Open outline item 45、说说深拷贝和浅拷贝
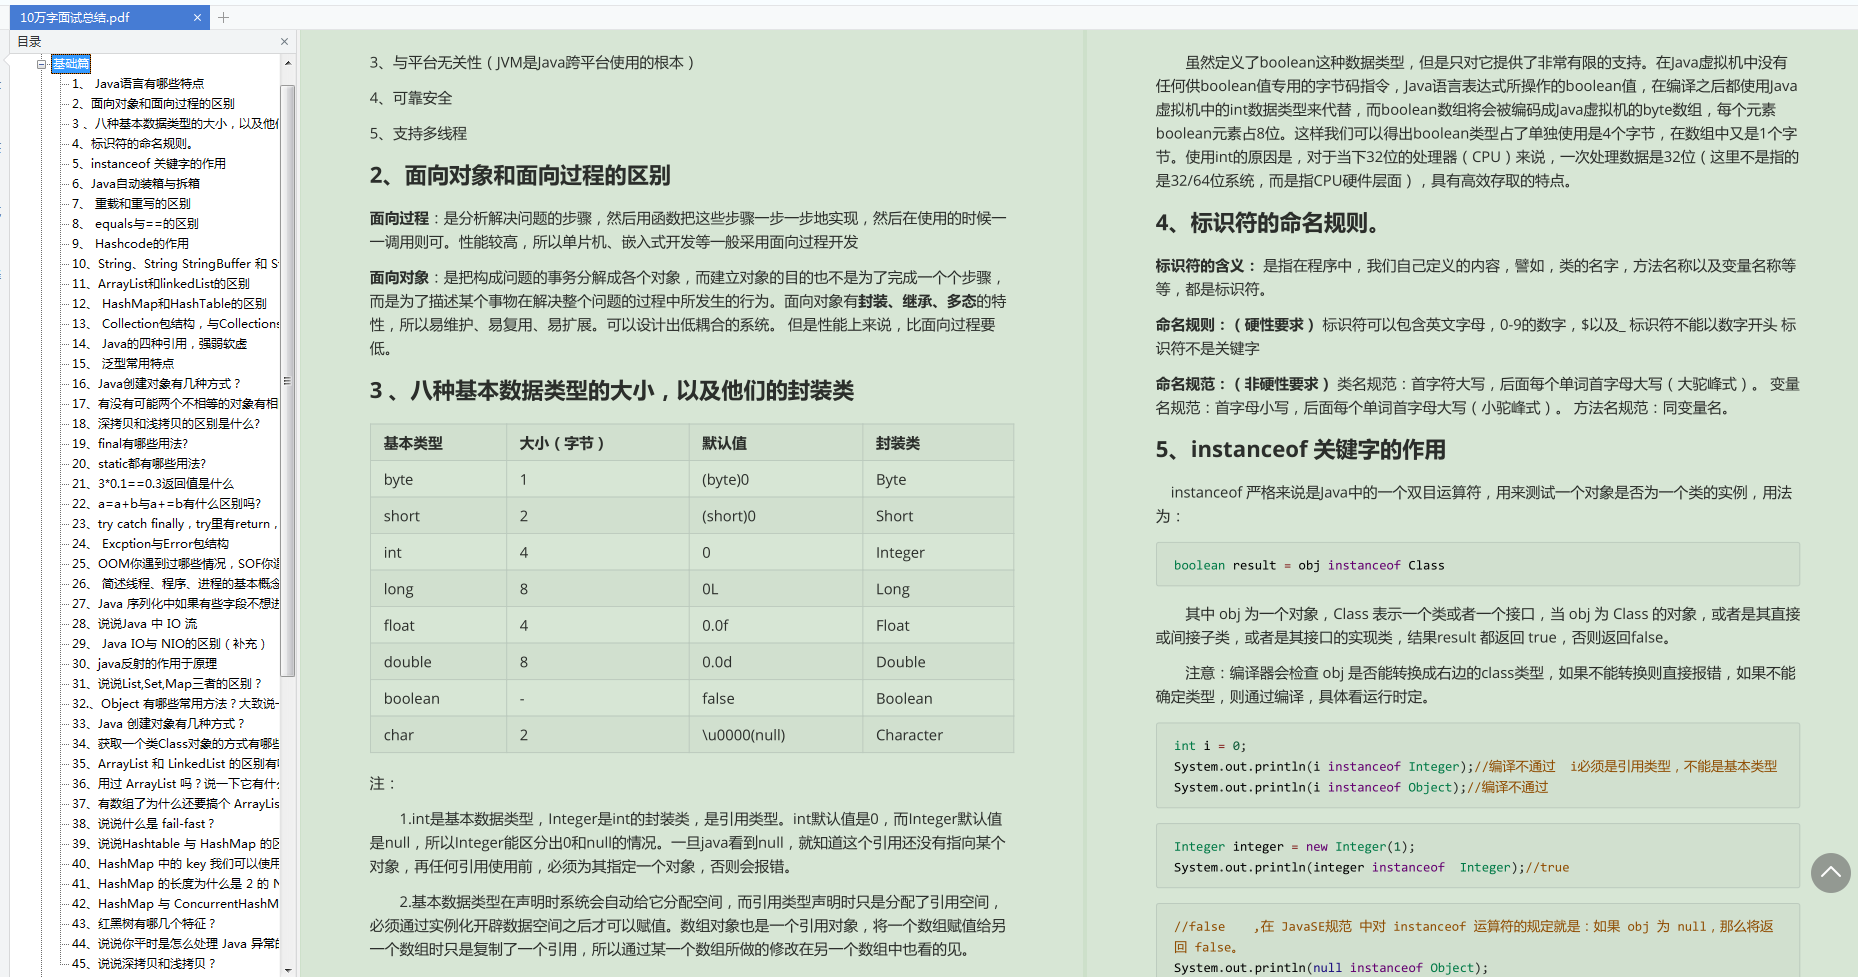1858x977 pixels. [x=143, y=964]
